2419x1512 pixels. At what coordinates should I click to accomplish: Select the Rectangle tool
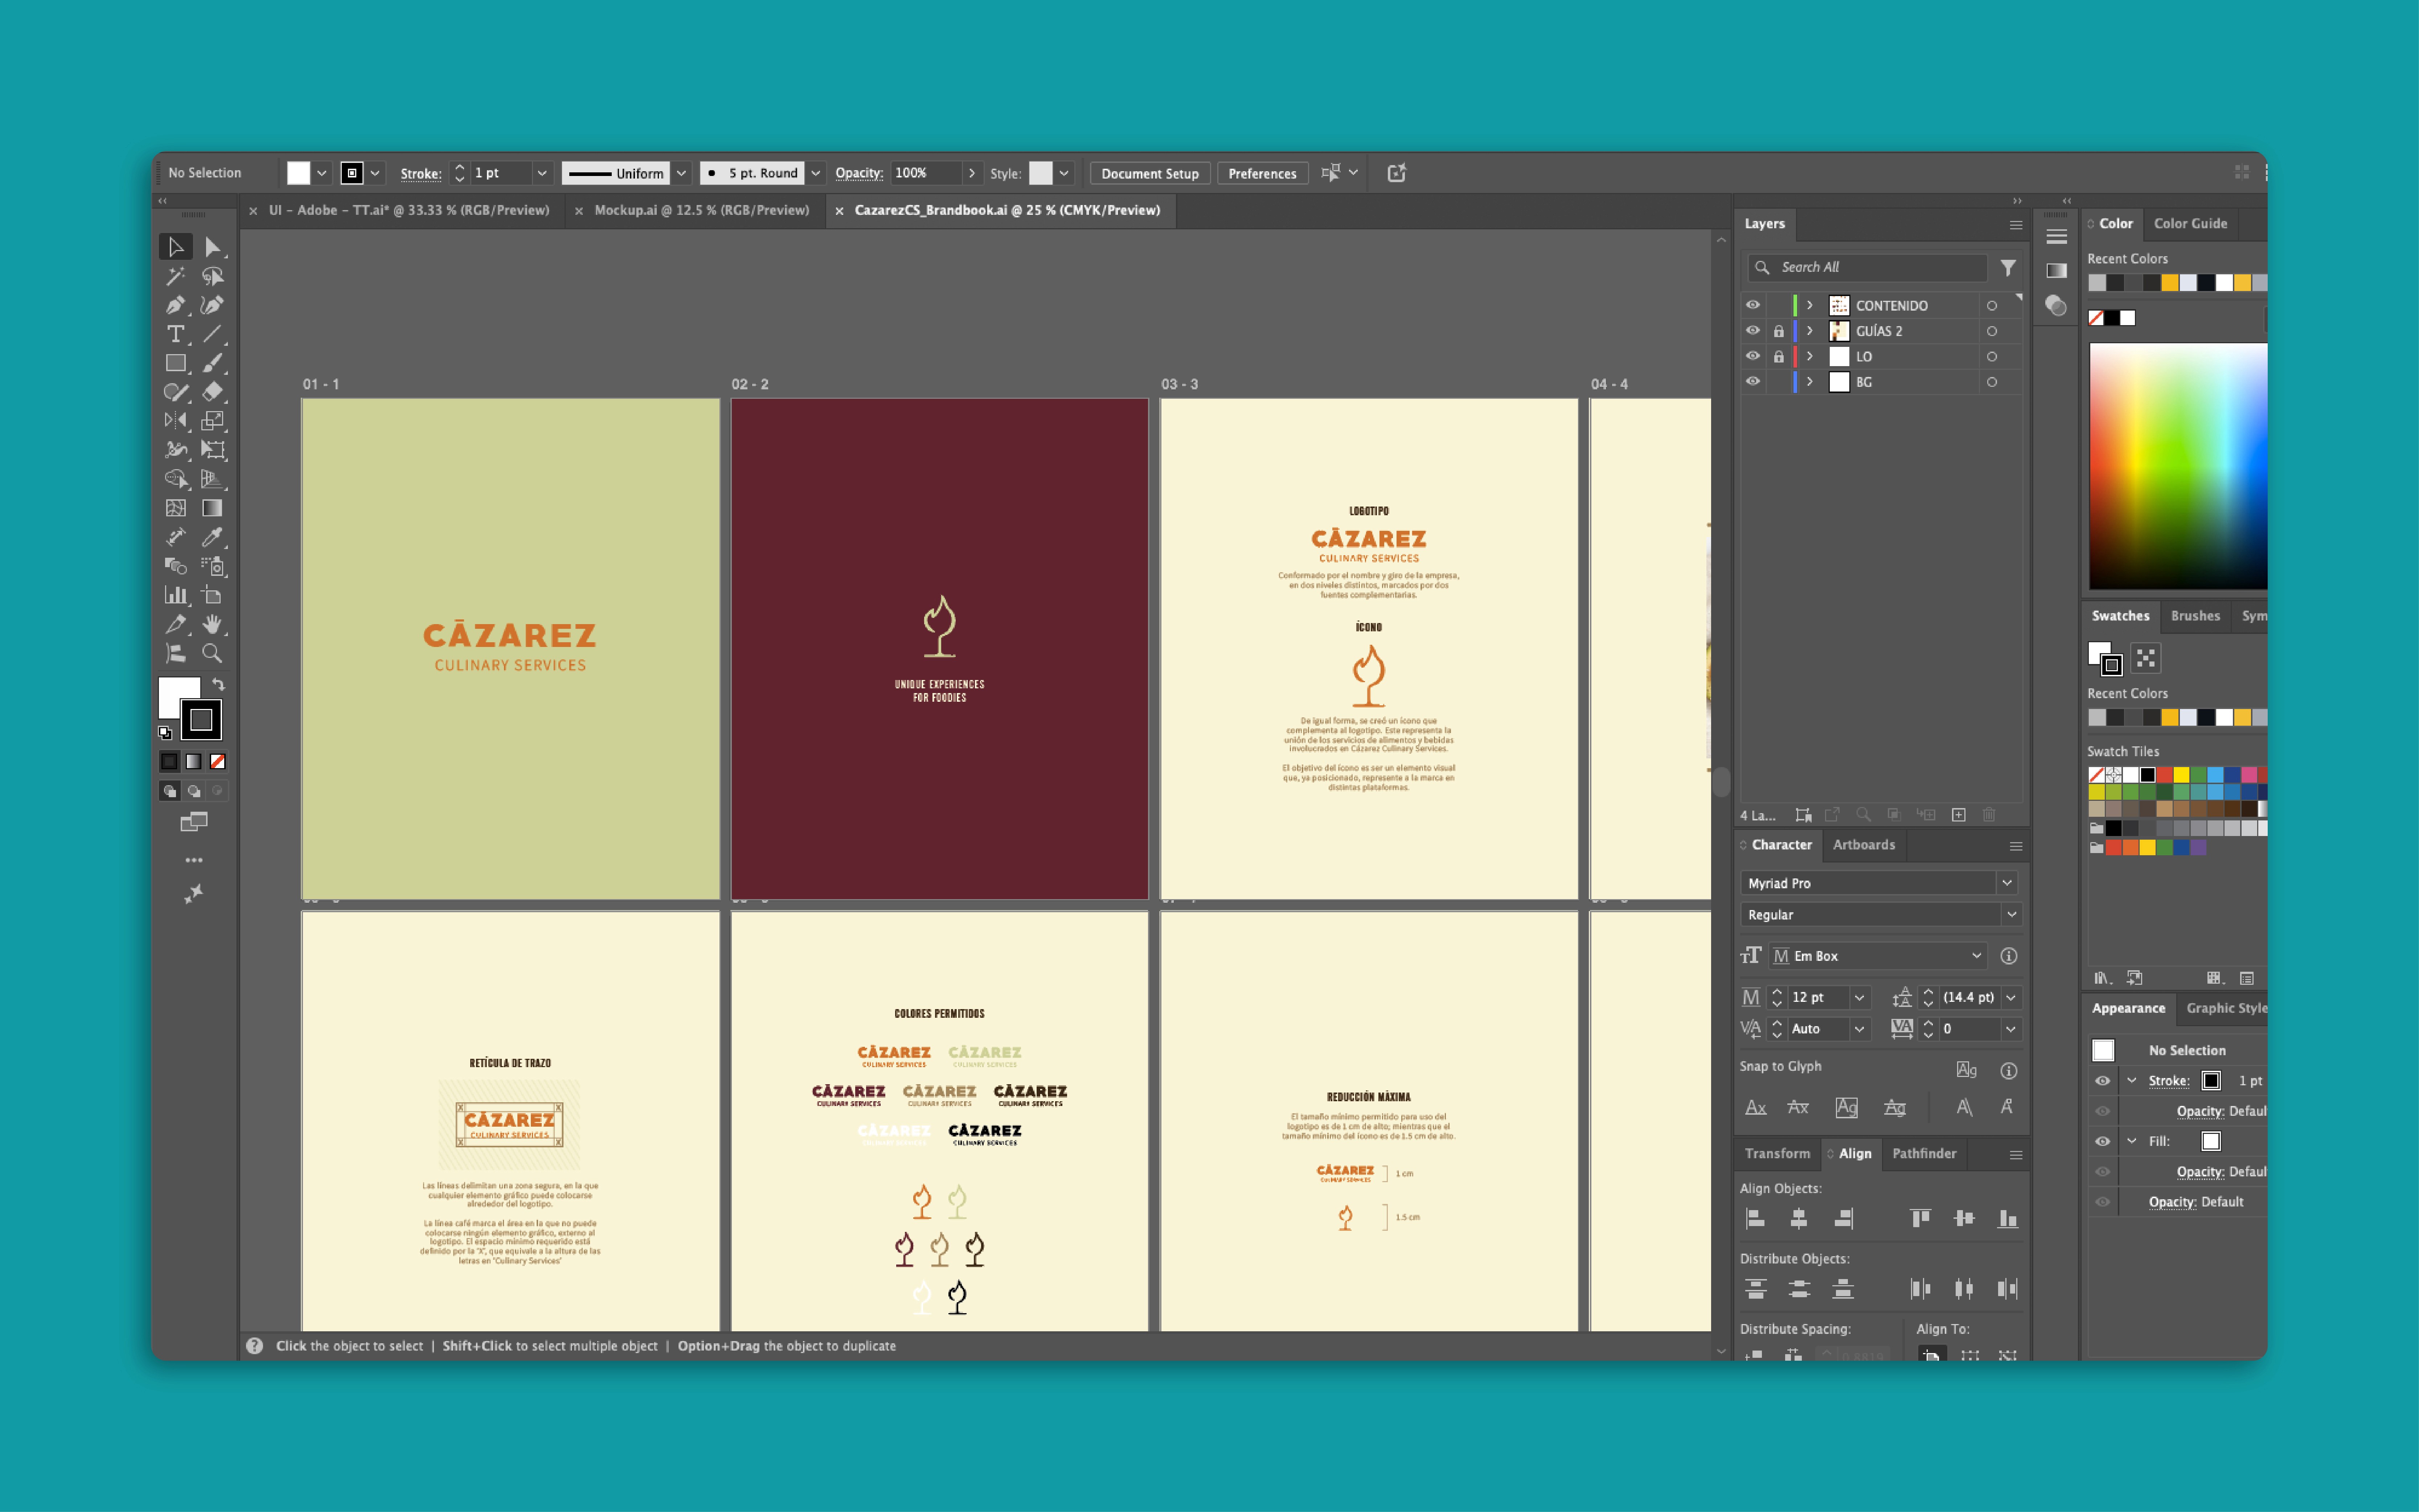(x=175, y=363)
